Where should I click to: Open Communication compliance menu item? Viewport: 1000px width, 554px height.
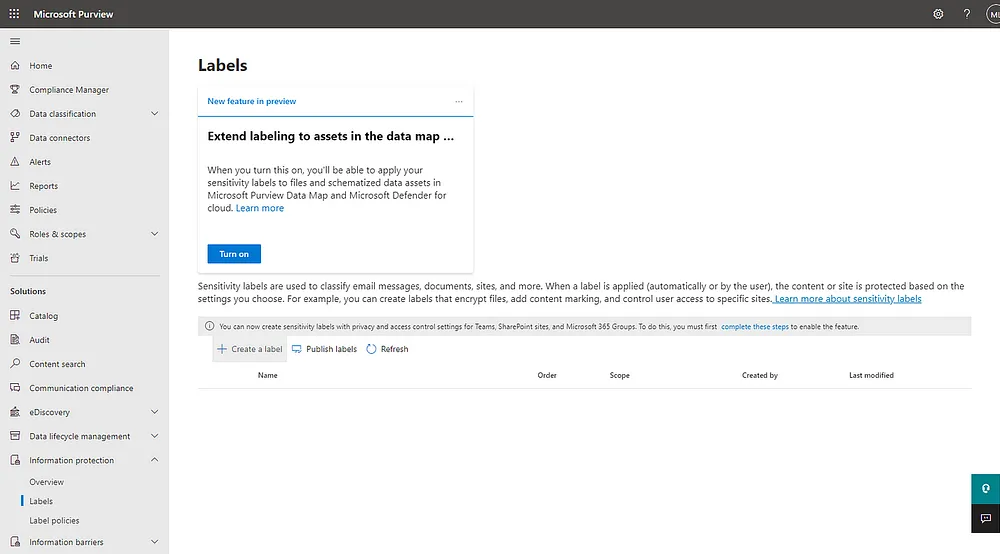click(81, 388)
